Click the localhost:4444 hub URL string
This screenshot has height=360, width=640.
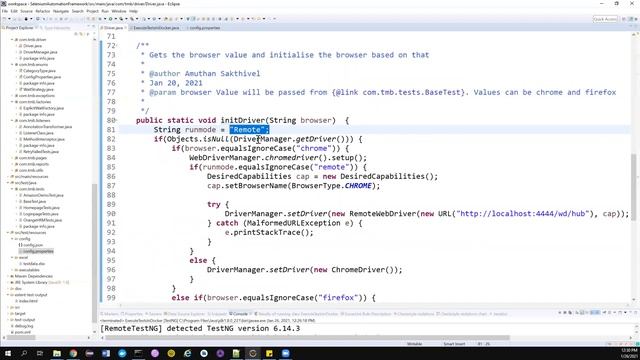coord(523,214)
